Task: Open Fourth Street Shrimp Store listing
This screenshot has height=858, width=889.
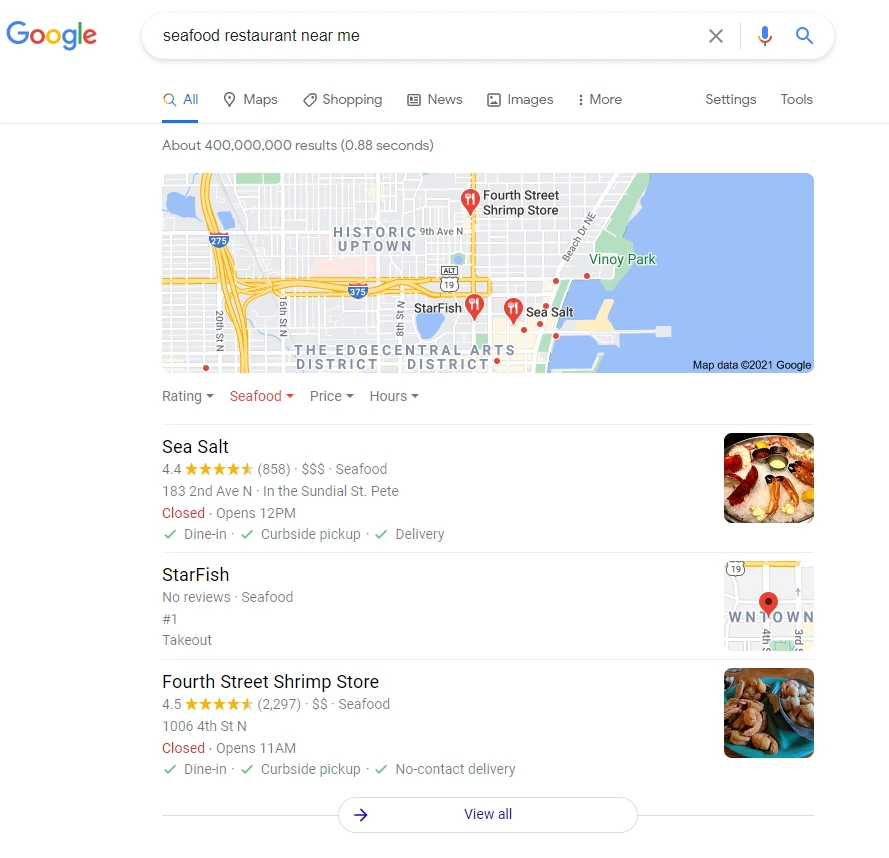Action: pyautogui.click(x=270, y=682)
